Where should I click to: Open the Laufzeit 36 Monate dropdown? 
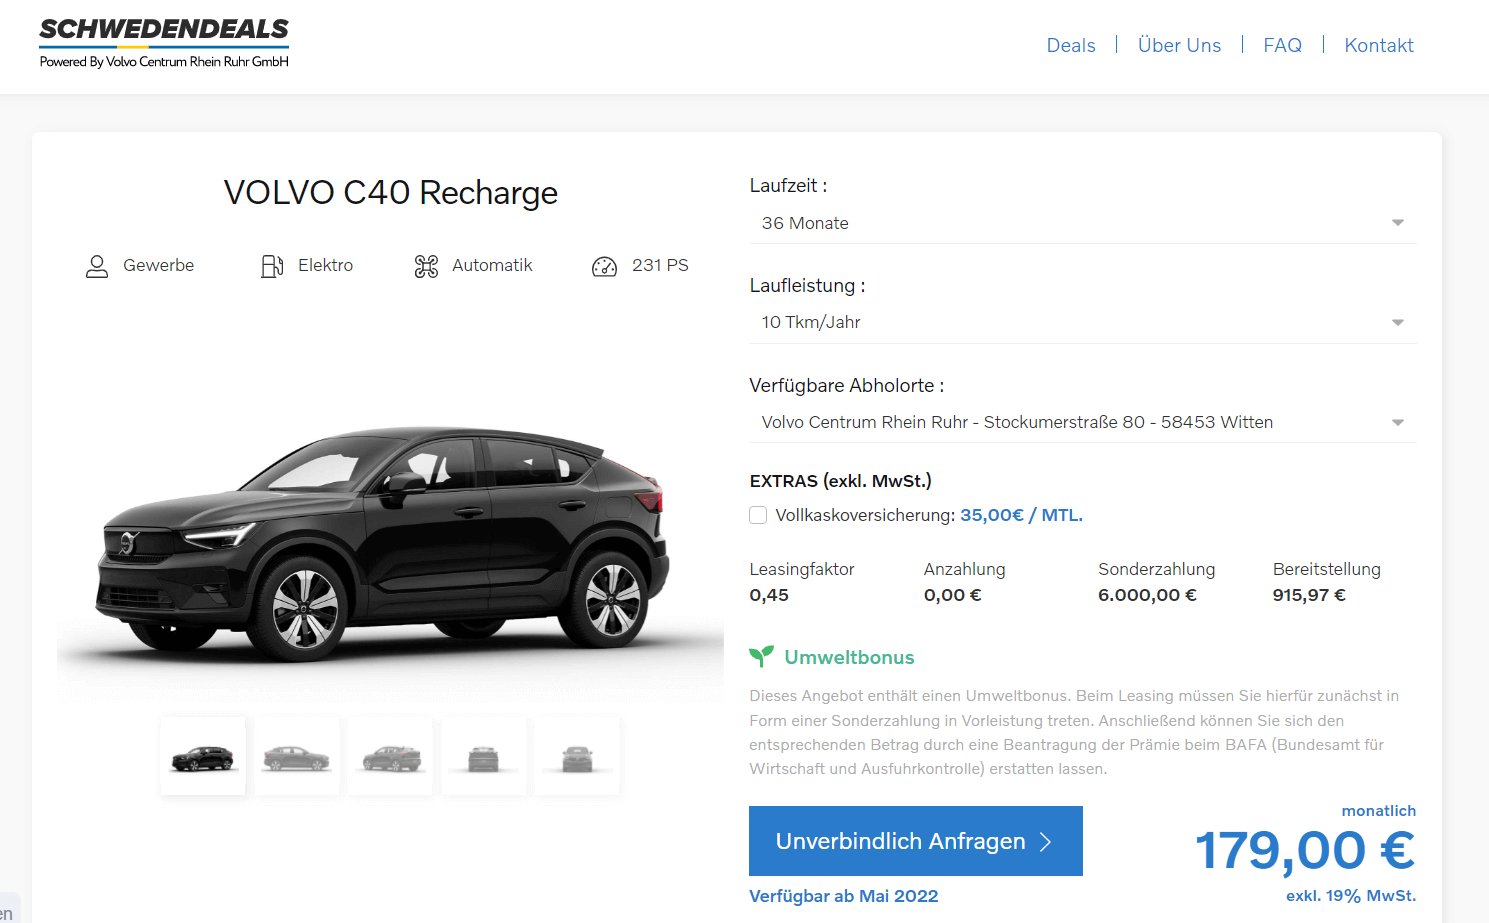point(1082,223)
